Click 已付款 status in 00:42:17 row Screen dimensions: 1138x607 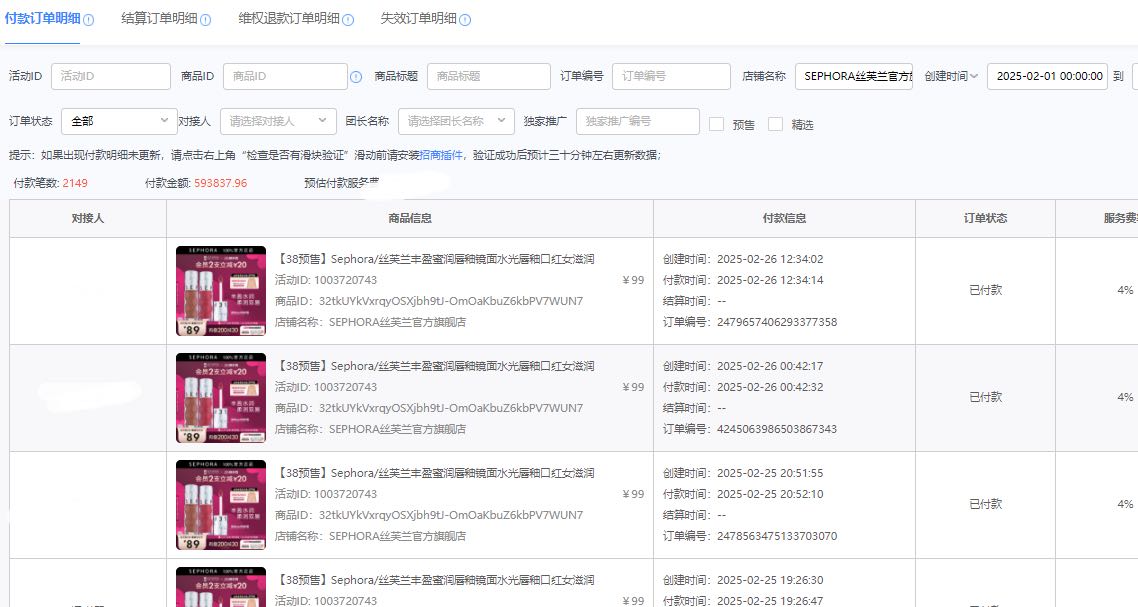pyautogui.click(x=985, y=397)
